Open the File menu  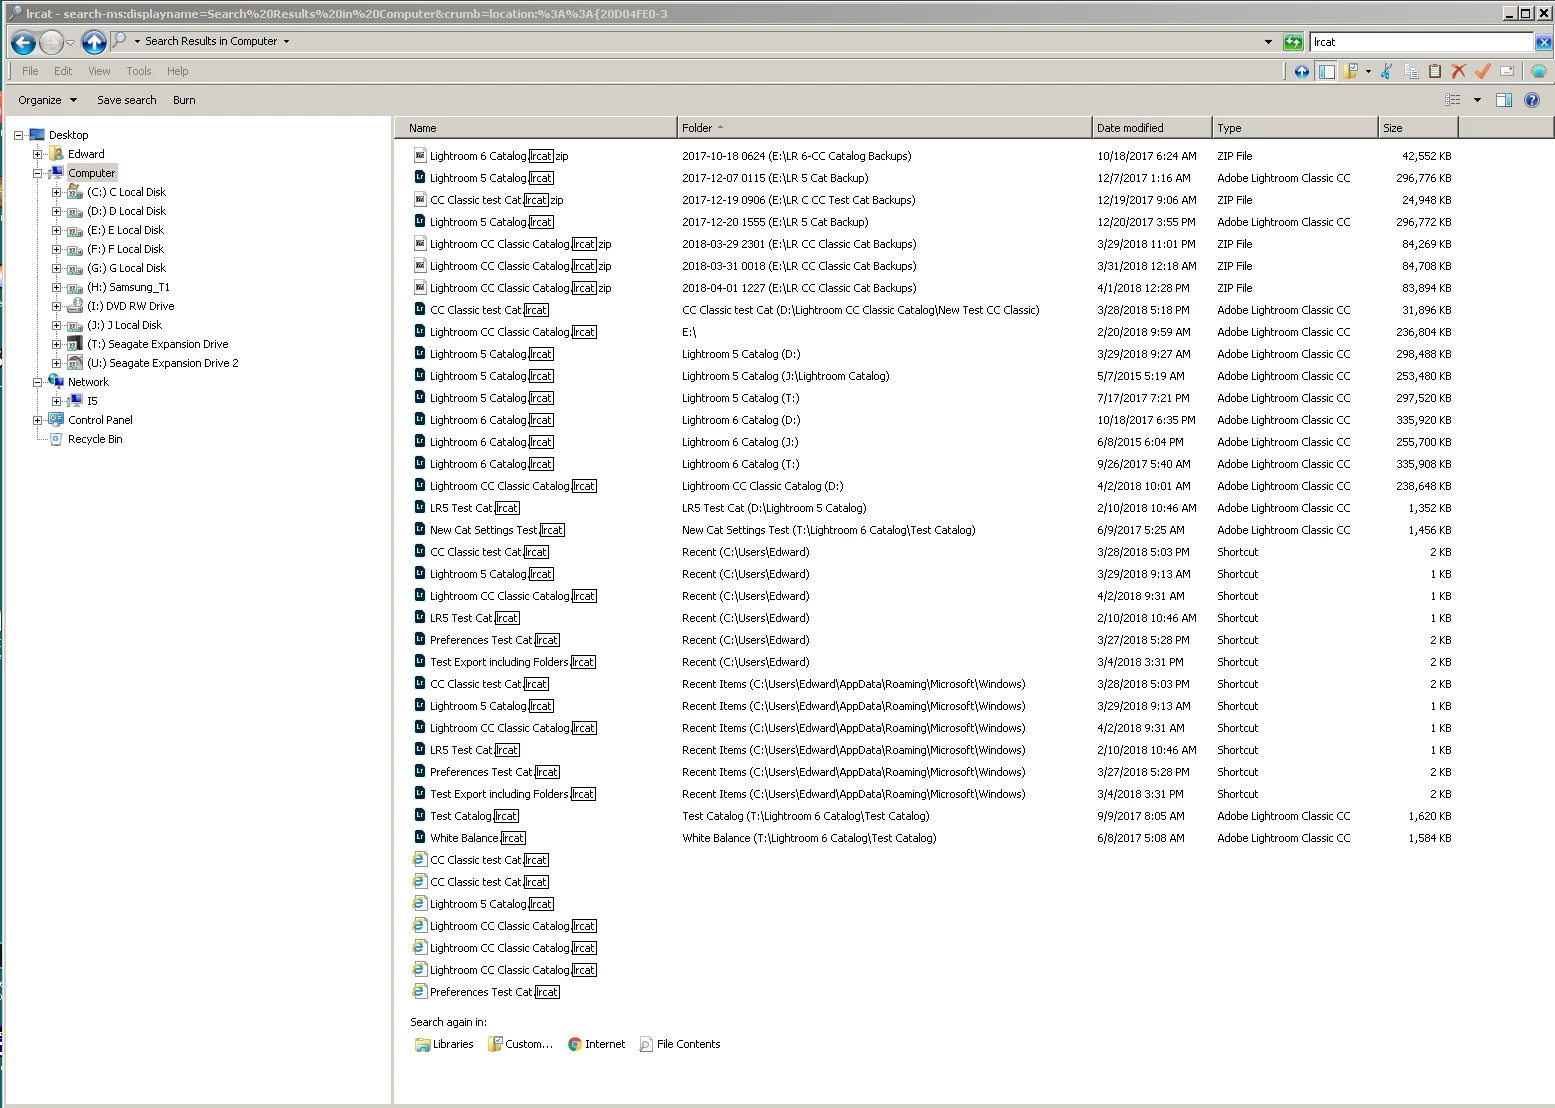[30, 71]
